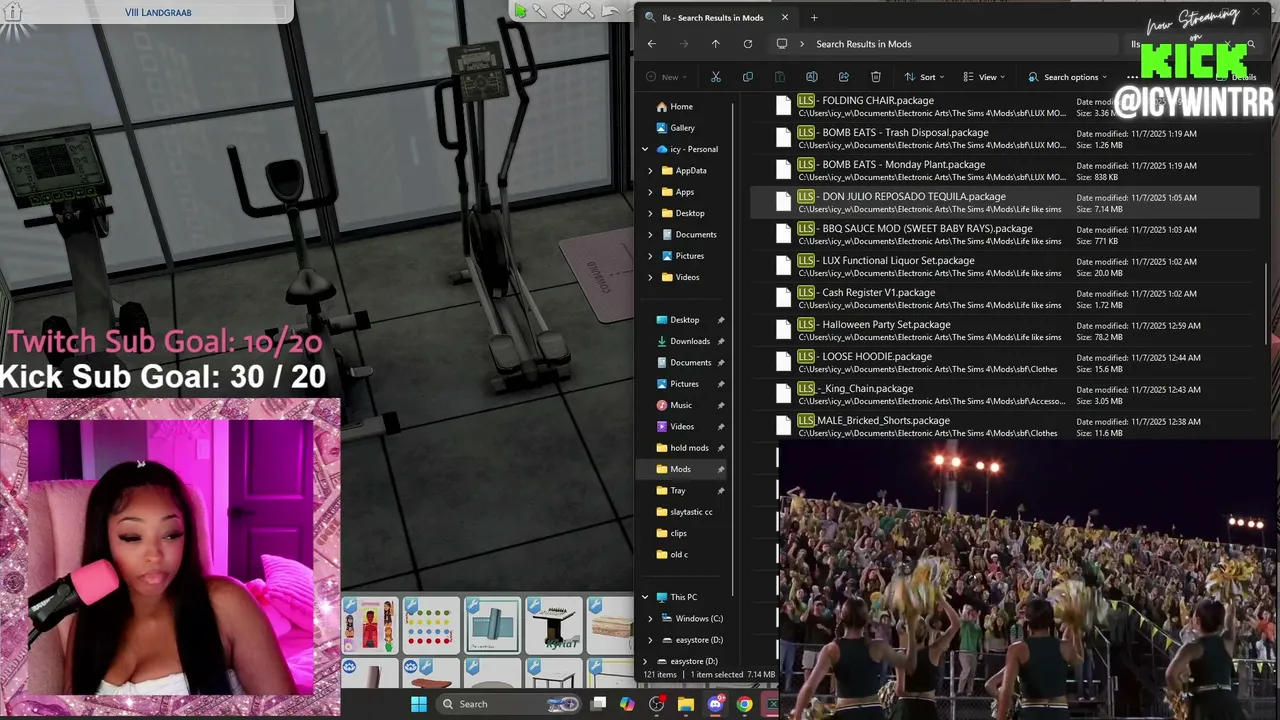Expand the Apps folder node
Screen dimensions: 1280x720
click(x=651, y=192)
